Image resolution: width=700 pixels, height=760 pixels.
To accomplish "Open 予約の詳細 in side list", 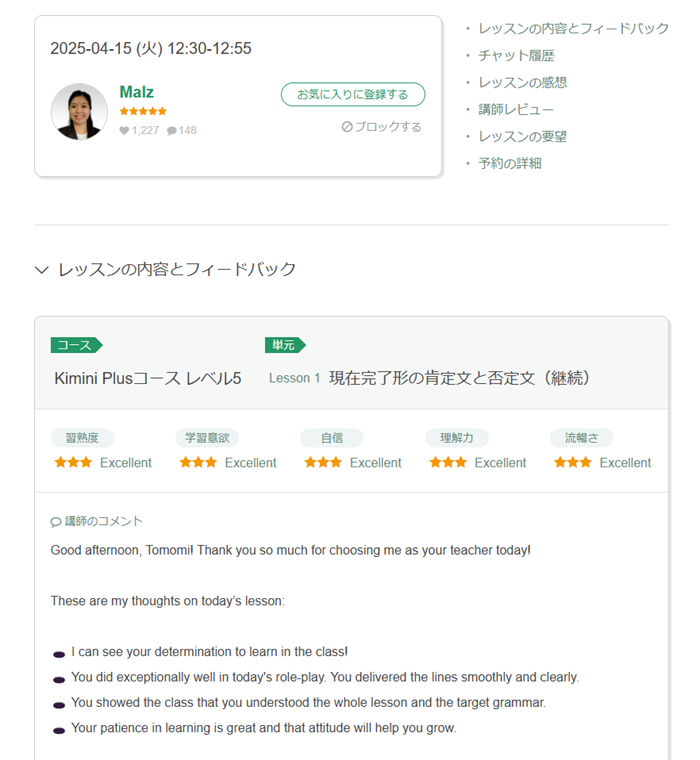I will click(510, 163).
